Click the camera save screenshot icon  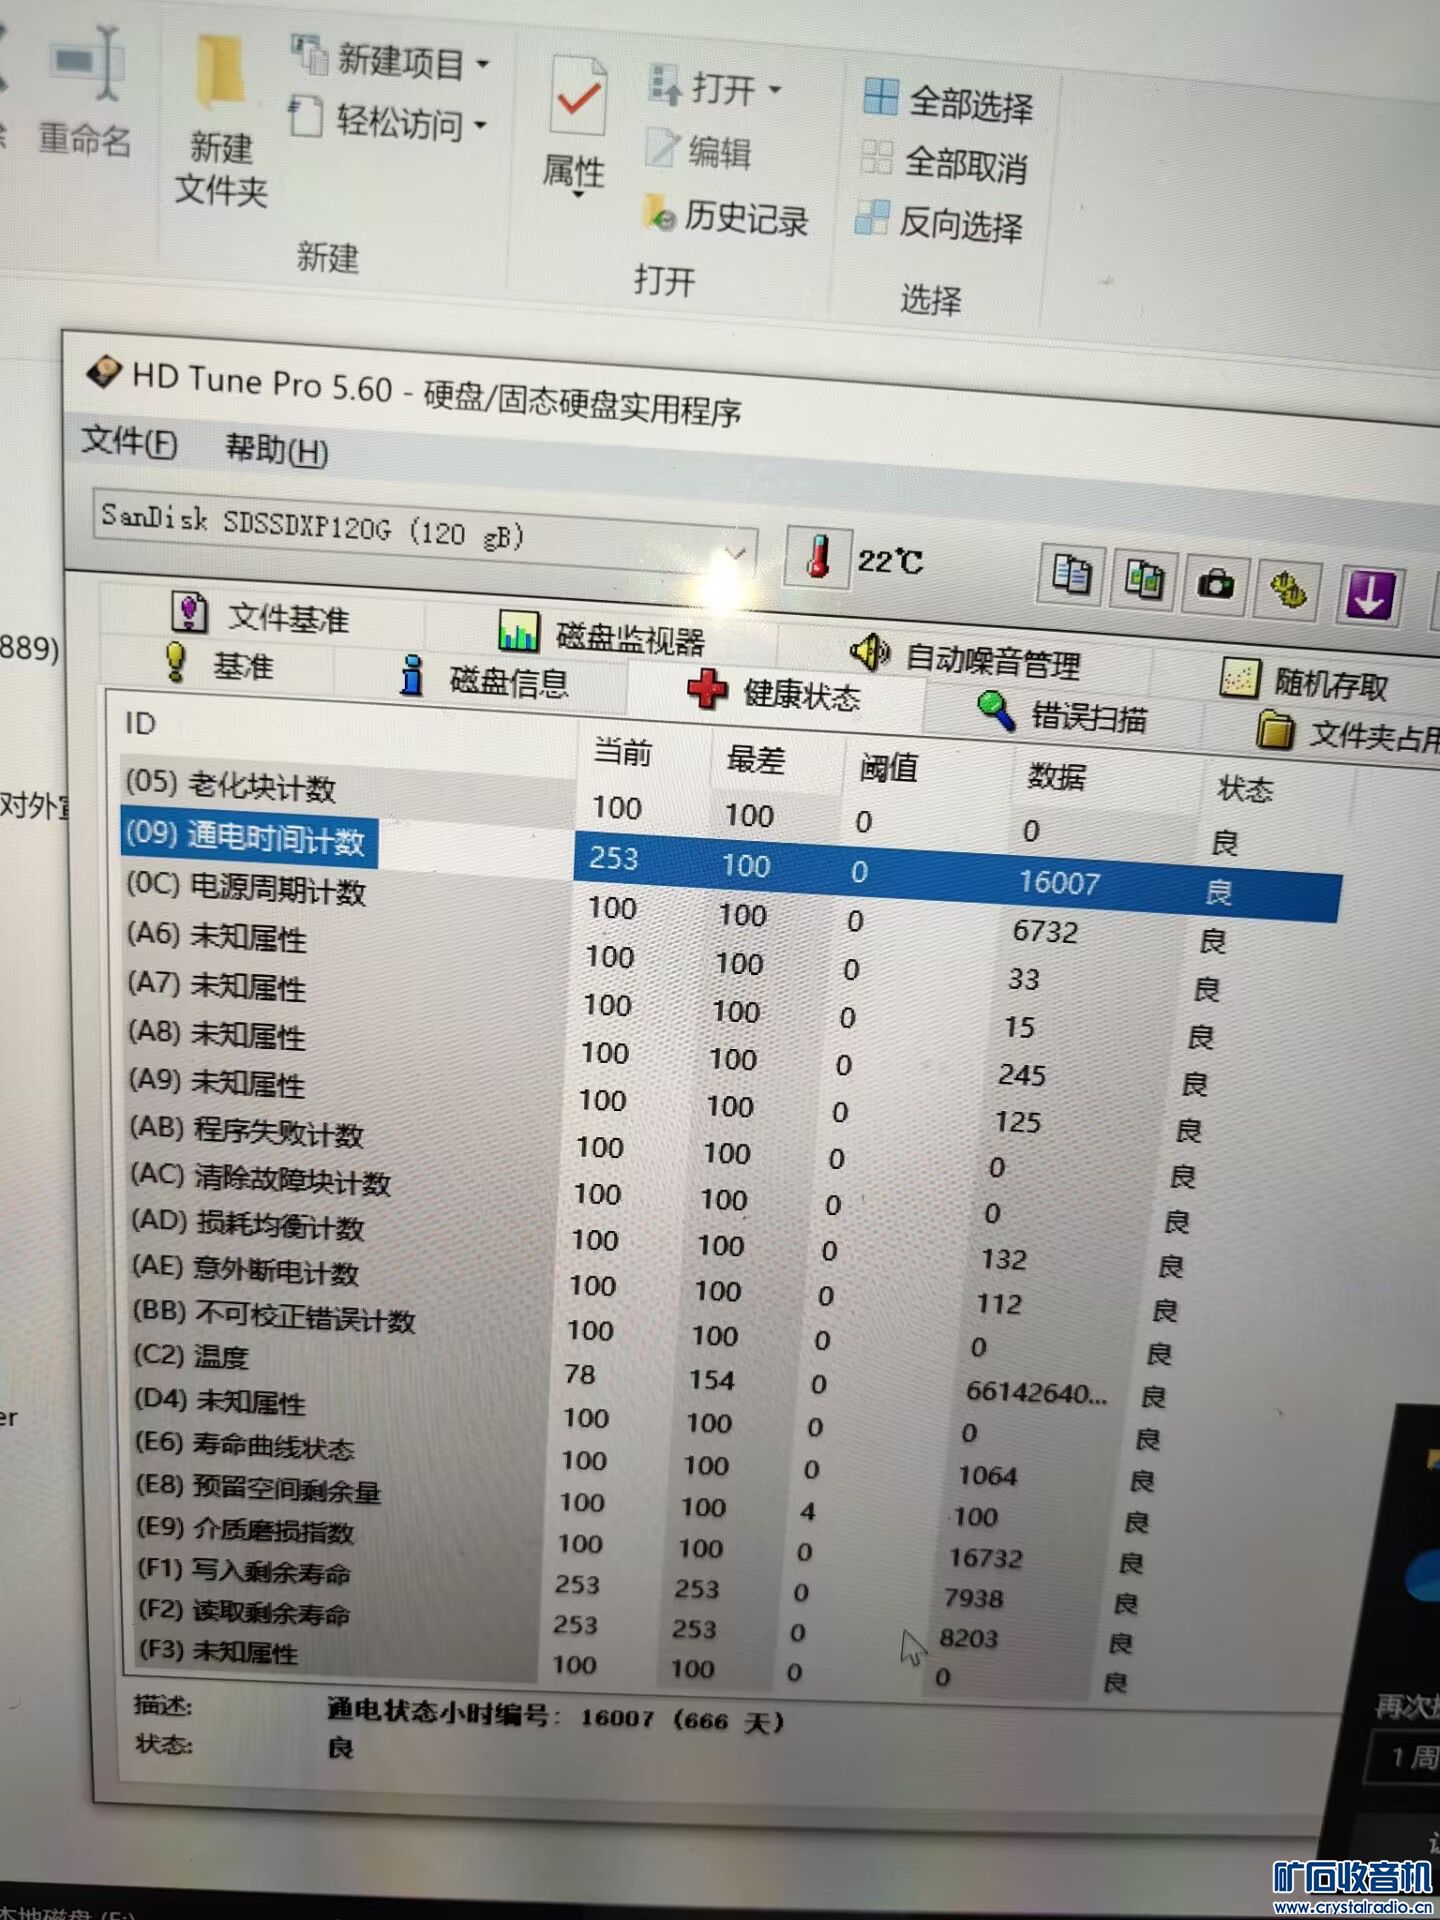[x=1215, y=584]
